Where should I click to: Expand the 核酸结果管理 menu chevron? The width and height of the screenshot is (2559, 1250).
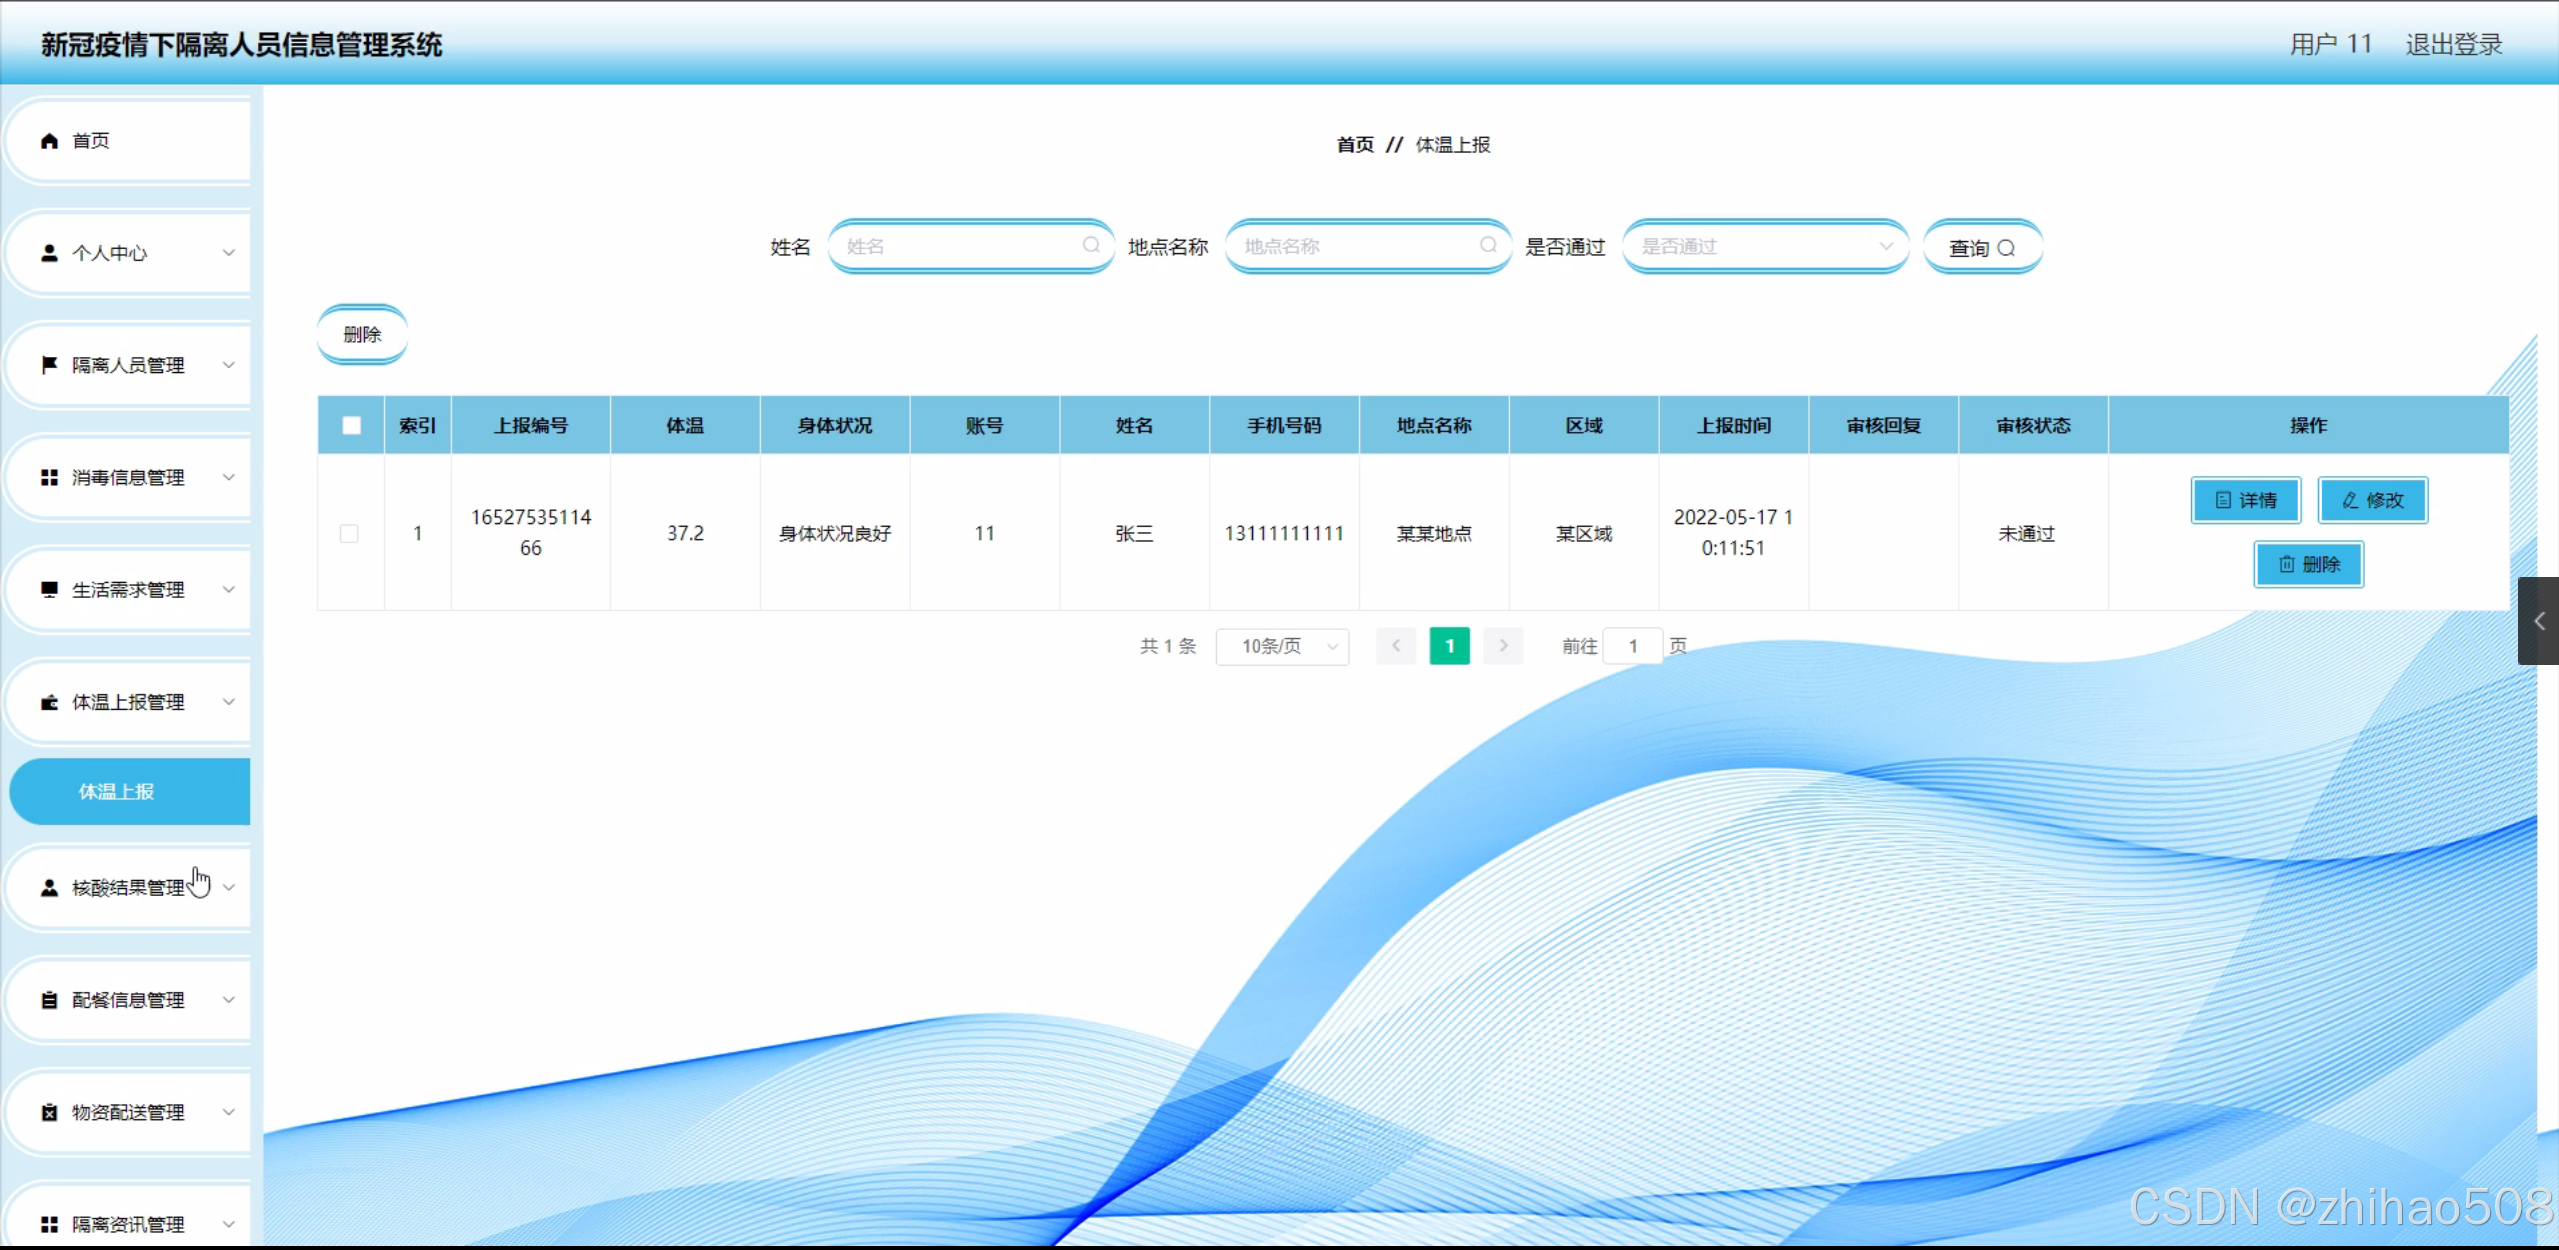coord(229,887)
